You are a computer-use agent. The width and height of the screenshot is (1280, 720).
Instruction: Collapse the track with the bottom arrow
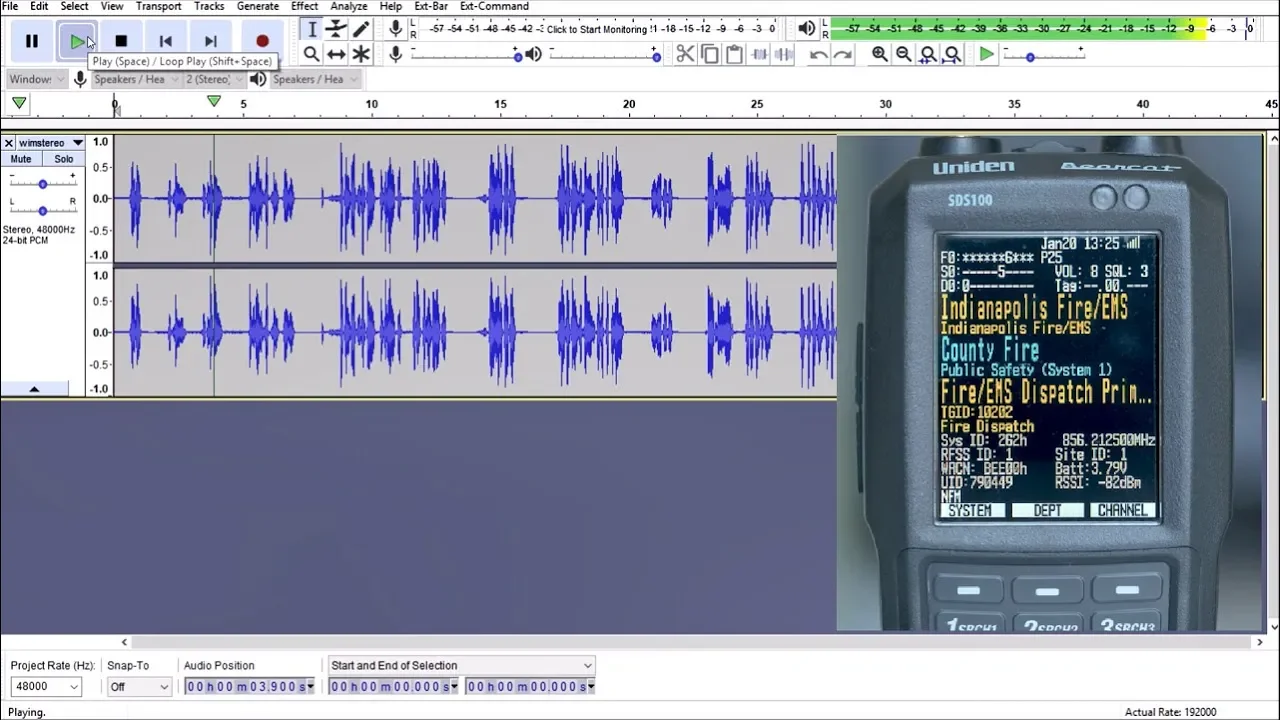point(34,389)
